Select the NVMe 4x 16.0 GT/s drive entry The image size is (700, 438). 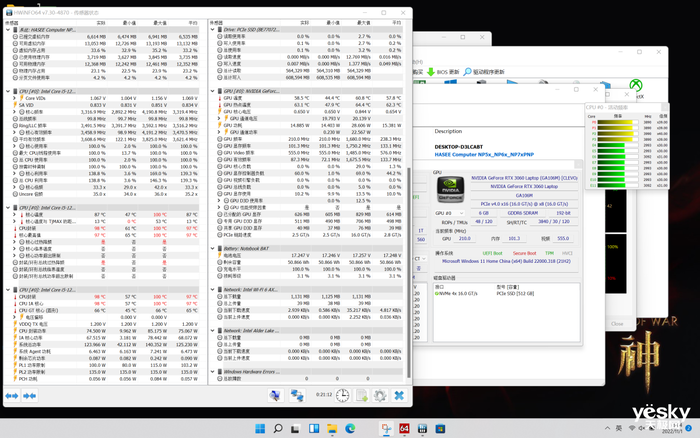pyautogui.click(x=456, y=294)
